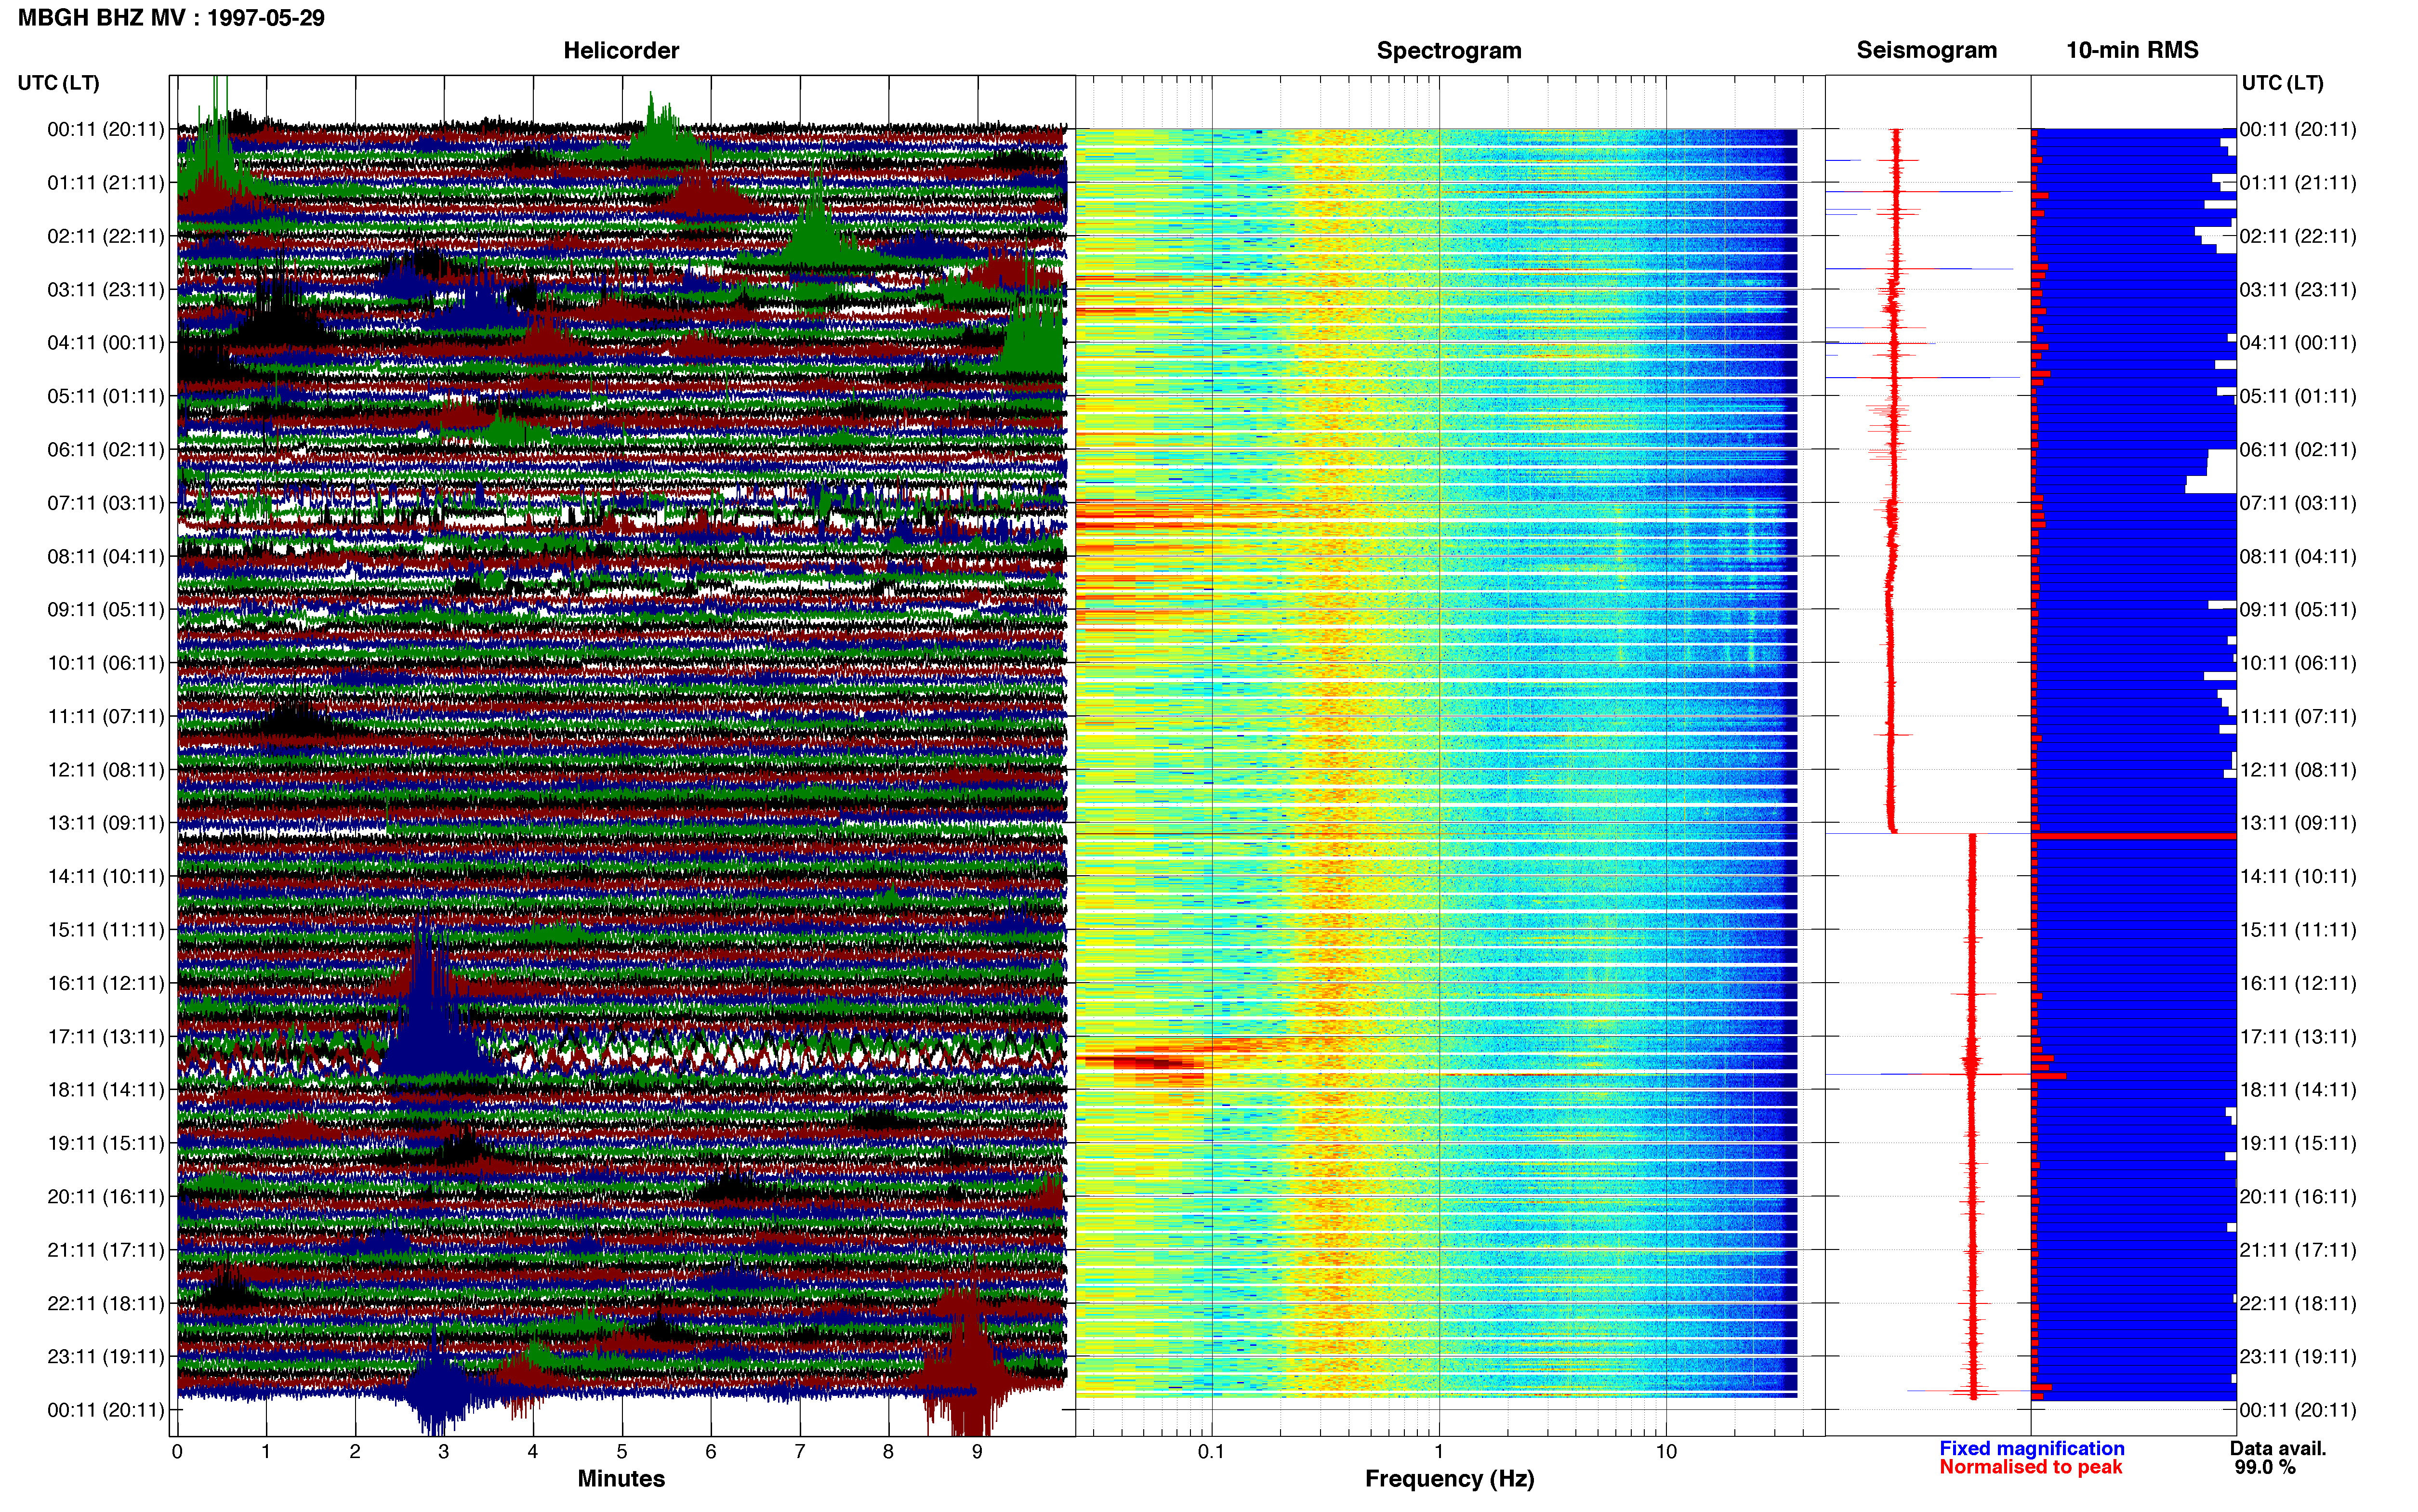Click left time label '05:11 (01:11)'
The image size is (2418, 1512).
click(x=106, y=396)
